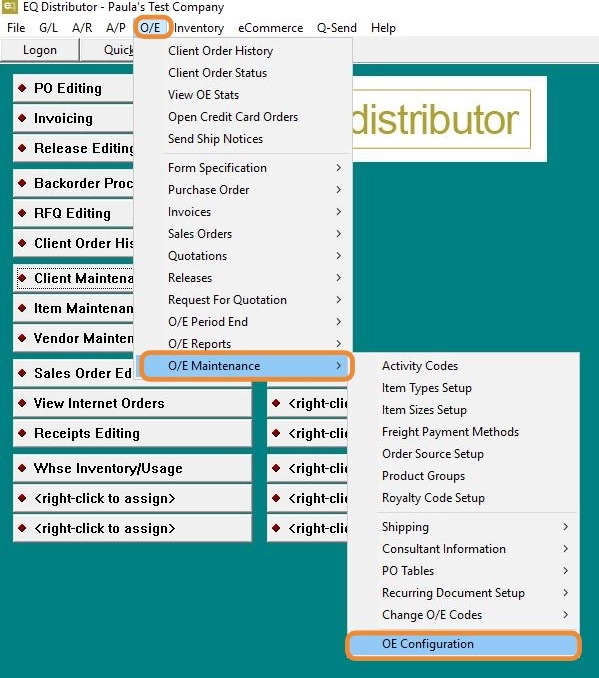Screen dimensions: 599x678
Task: Click the Invoicing shortcut button
Action: click(x=74, y=118)
